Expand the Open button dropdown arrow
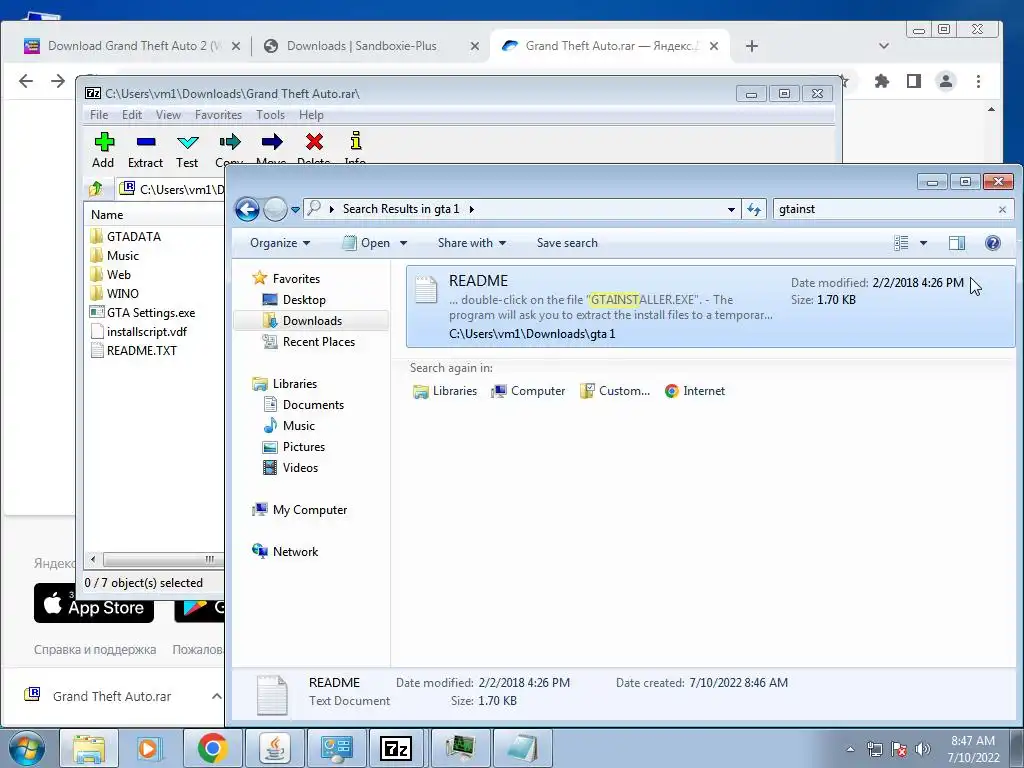 (404, 243)
